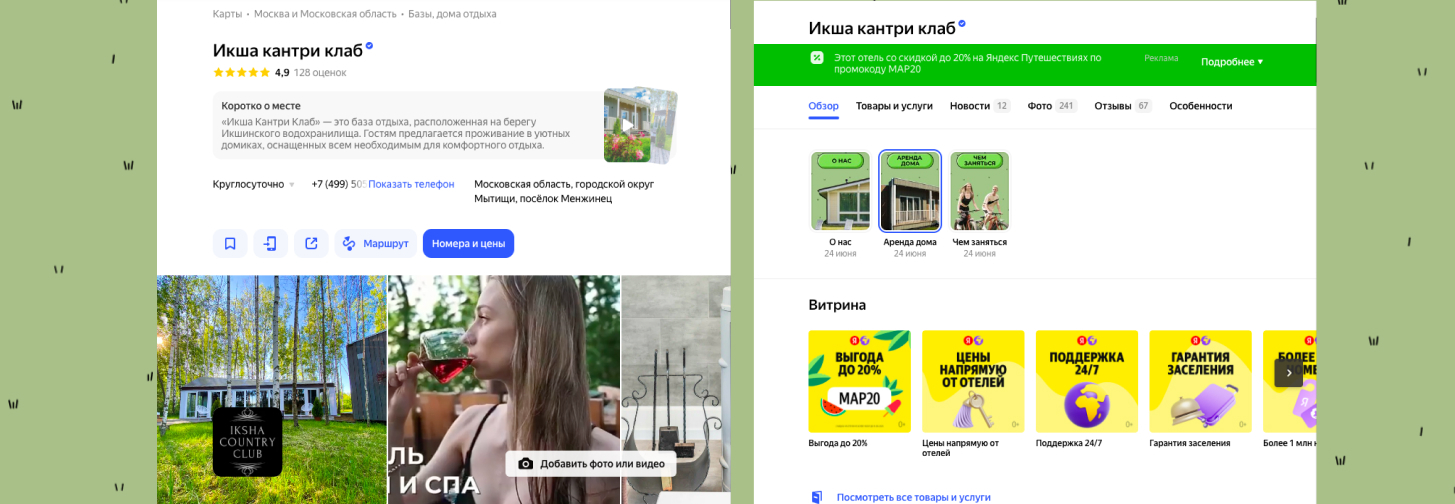Open the Выгода до 20% showcase card
This screenshot has width=1455, height=504.
(x=859, y=381)
